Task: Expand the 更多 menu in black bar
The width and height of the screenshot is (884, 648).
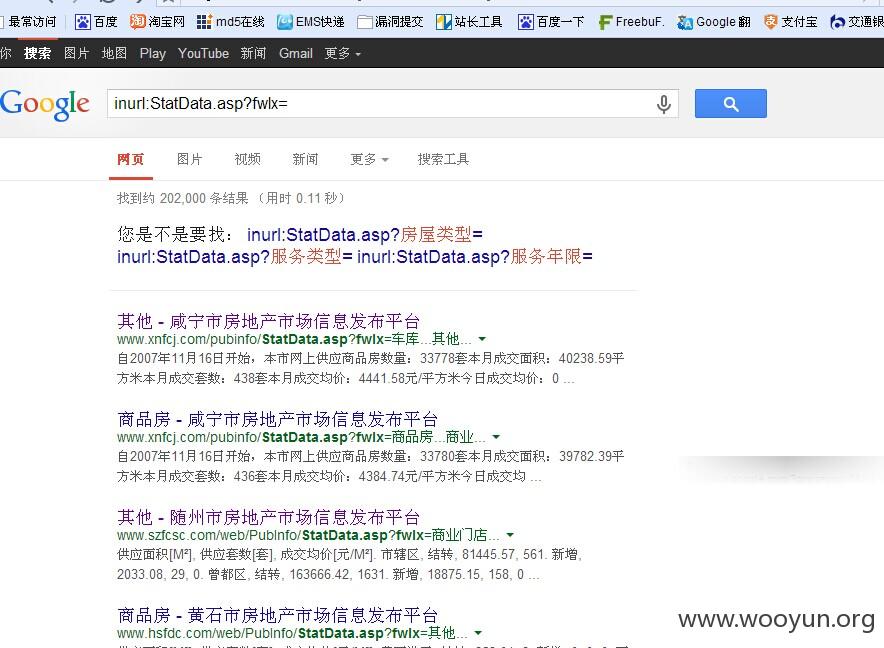Action: [342, 54]
